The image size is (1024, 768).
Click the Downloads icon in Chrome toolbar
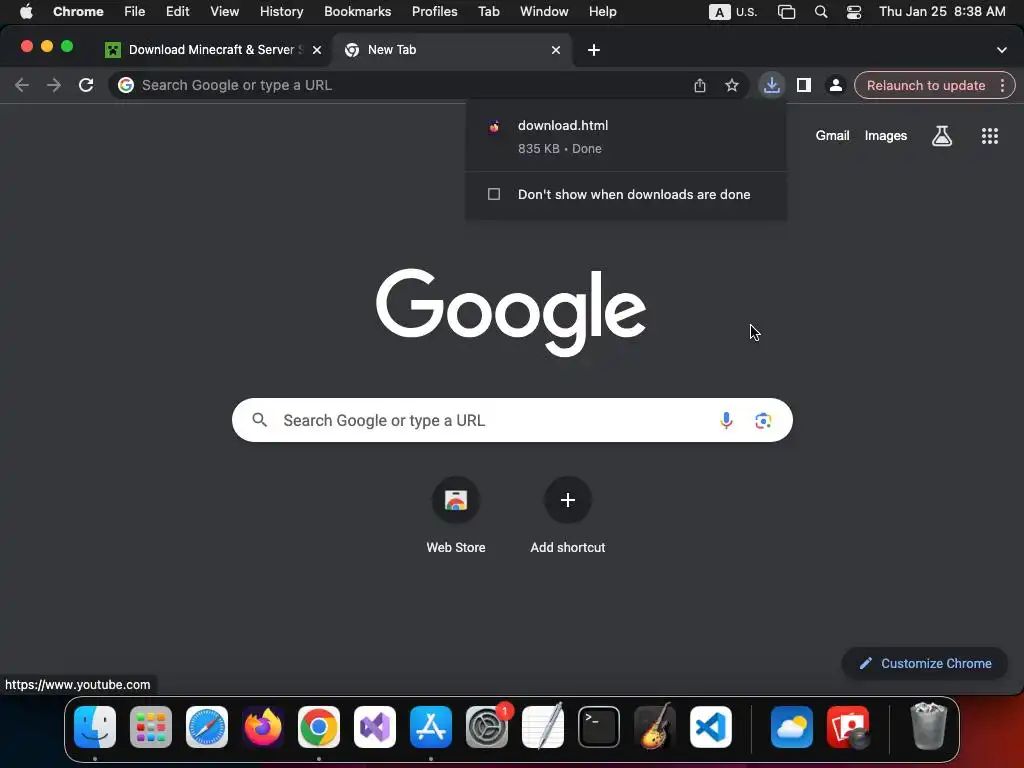click(771, 86)
